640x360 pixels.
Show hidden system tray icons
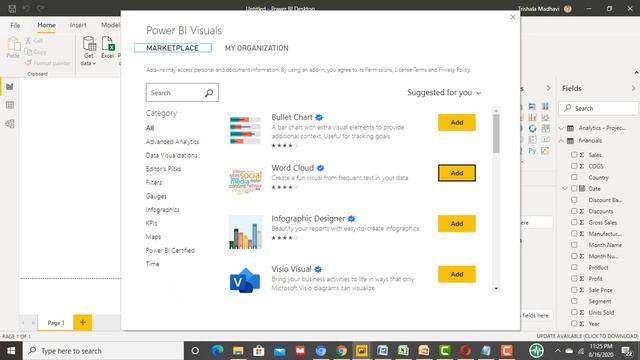coord(557,351)
